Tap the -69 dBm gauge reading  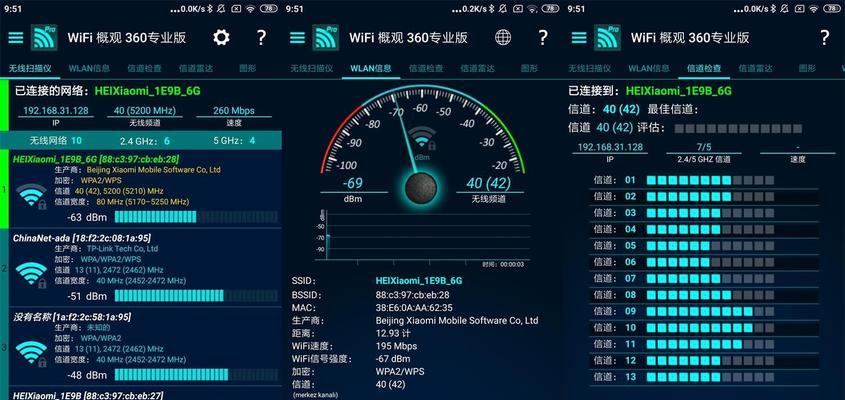(x=354, y=183)
